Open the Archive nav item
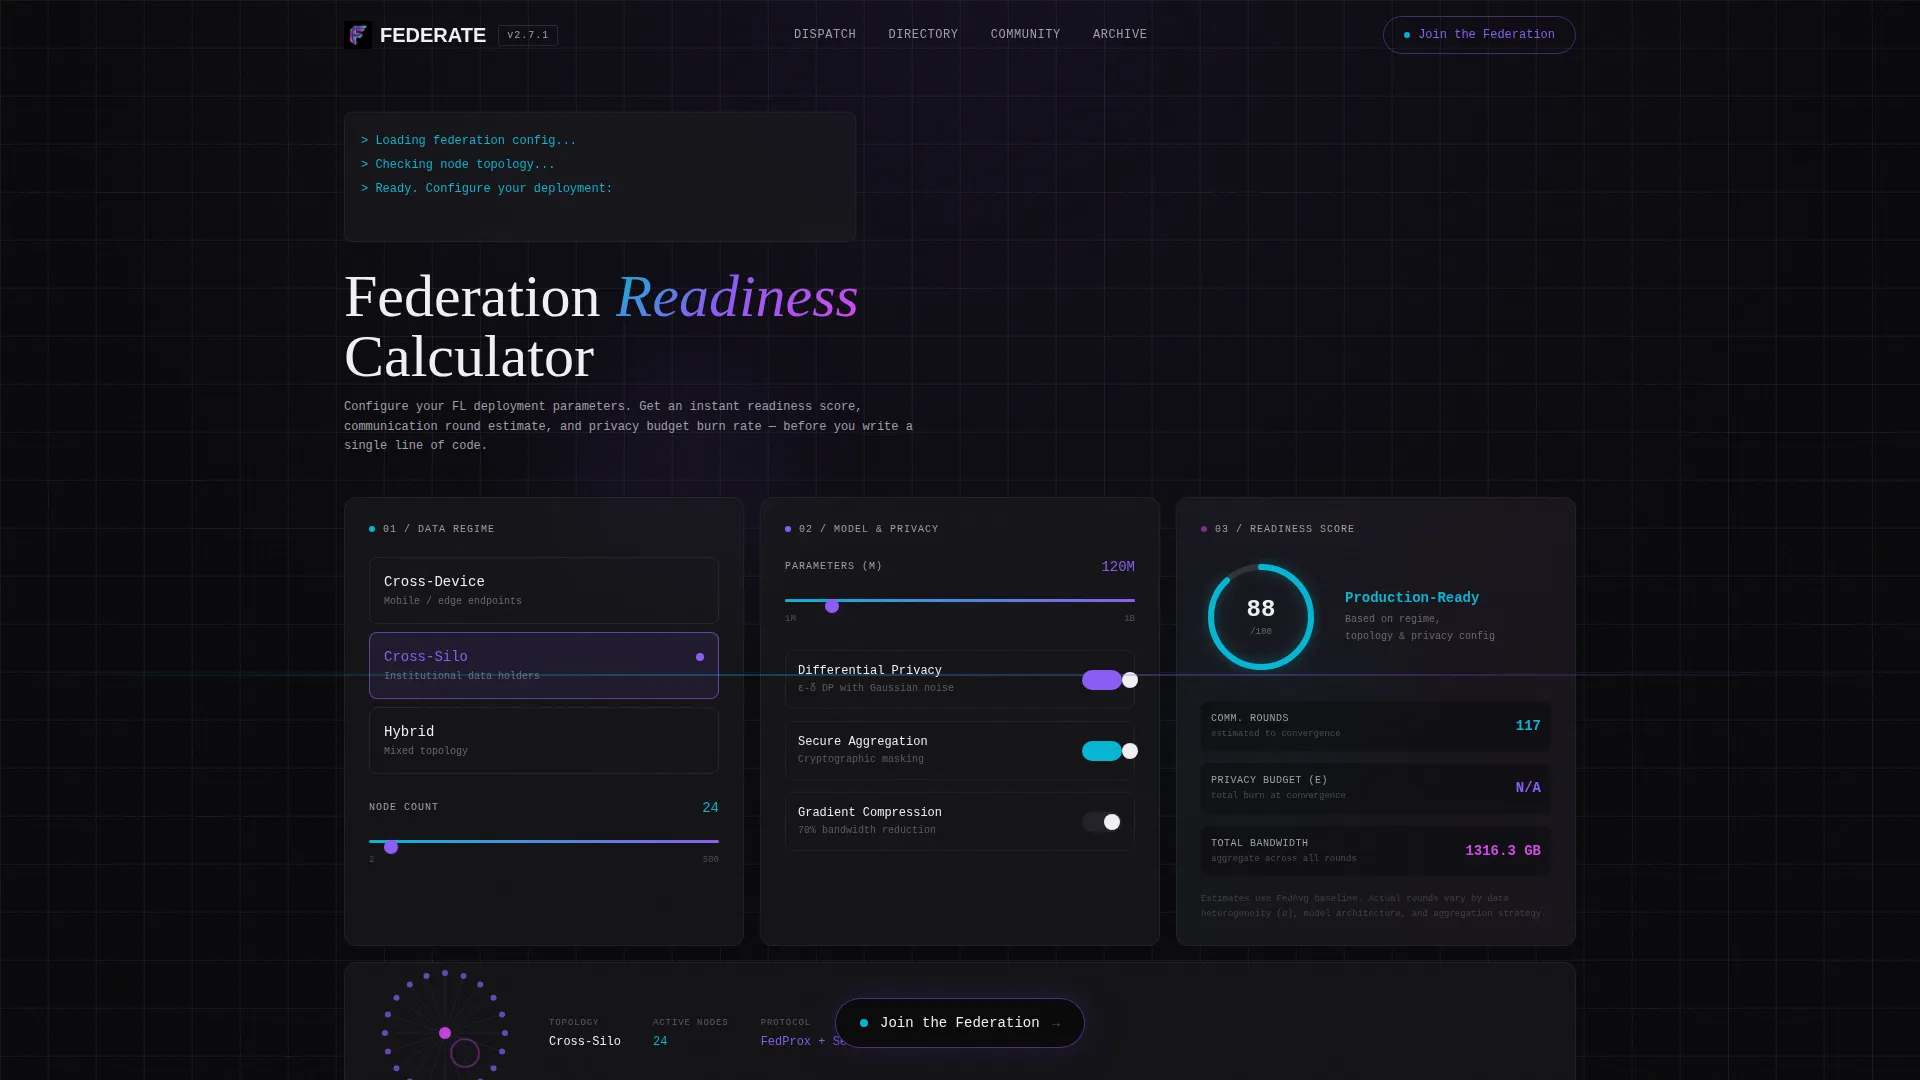The height and width of the screenshot is (1080, 1920). pyautogui.click(x=1120, y=34)
